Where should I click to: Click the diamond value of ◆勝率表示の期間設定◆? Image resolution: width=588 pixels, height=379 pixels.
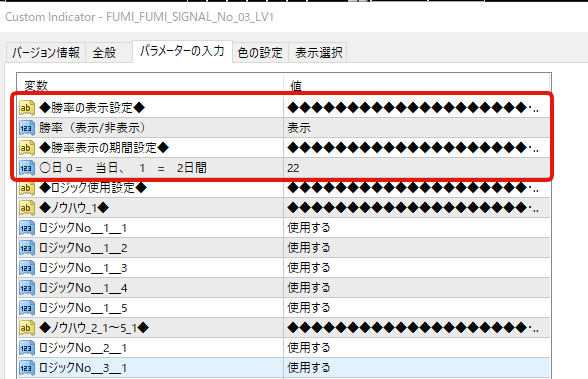point(413,148)
